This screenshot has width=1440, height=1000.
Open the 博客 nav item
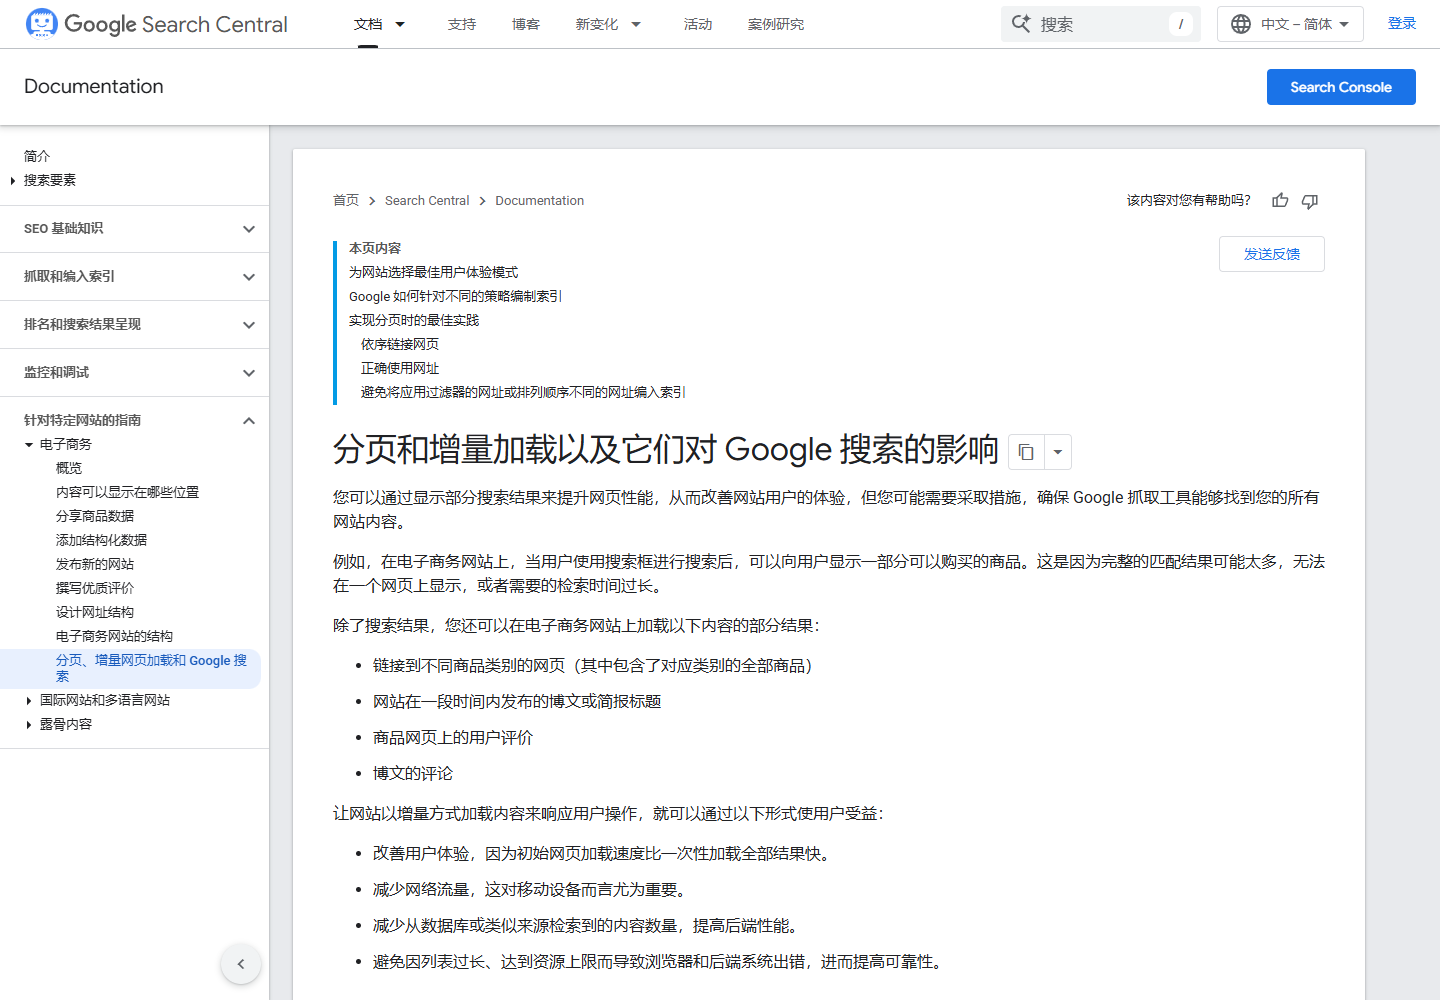(x=526, y=24)
